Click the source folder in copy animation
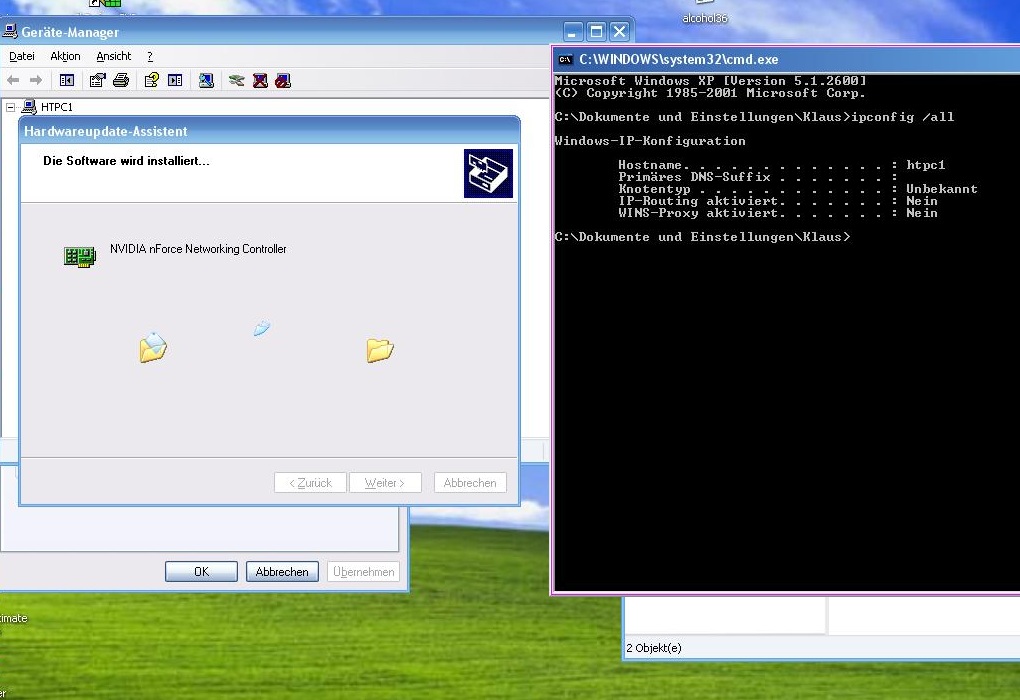 [x=153, y=347]
